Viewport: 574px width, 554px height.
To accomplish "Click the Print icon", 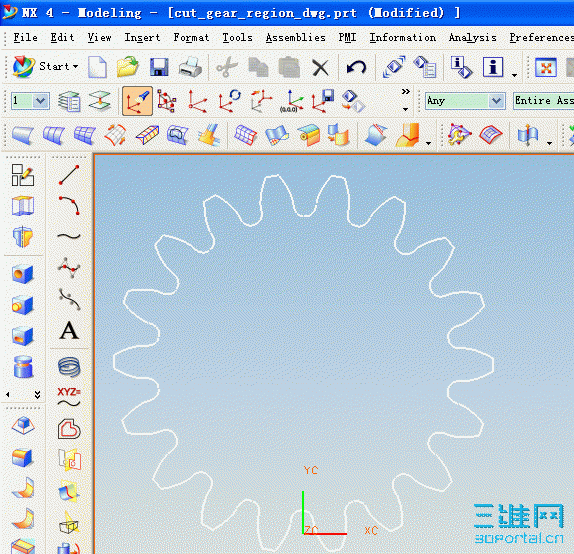I will pos(190,67).
